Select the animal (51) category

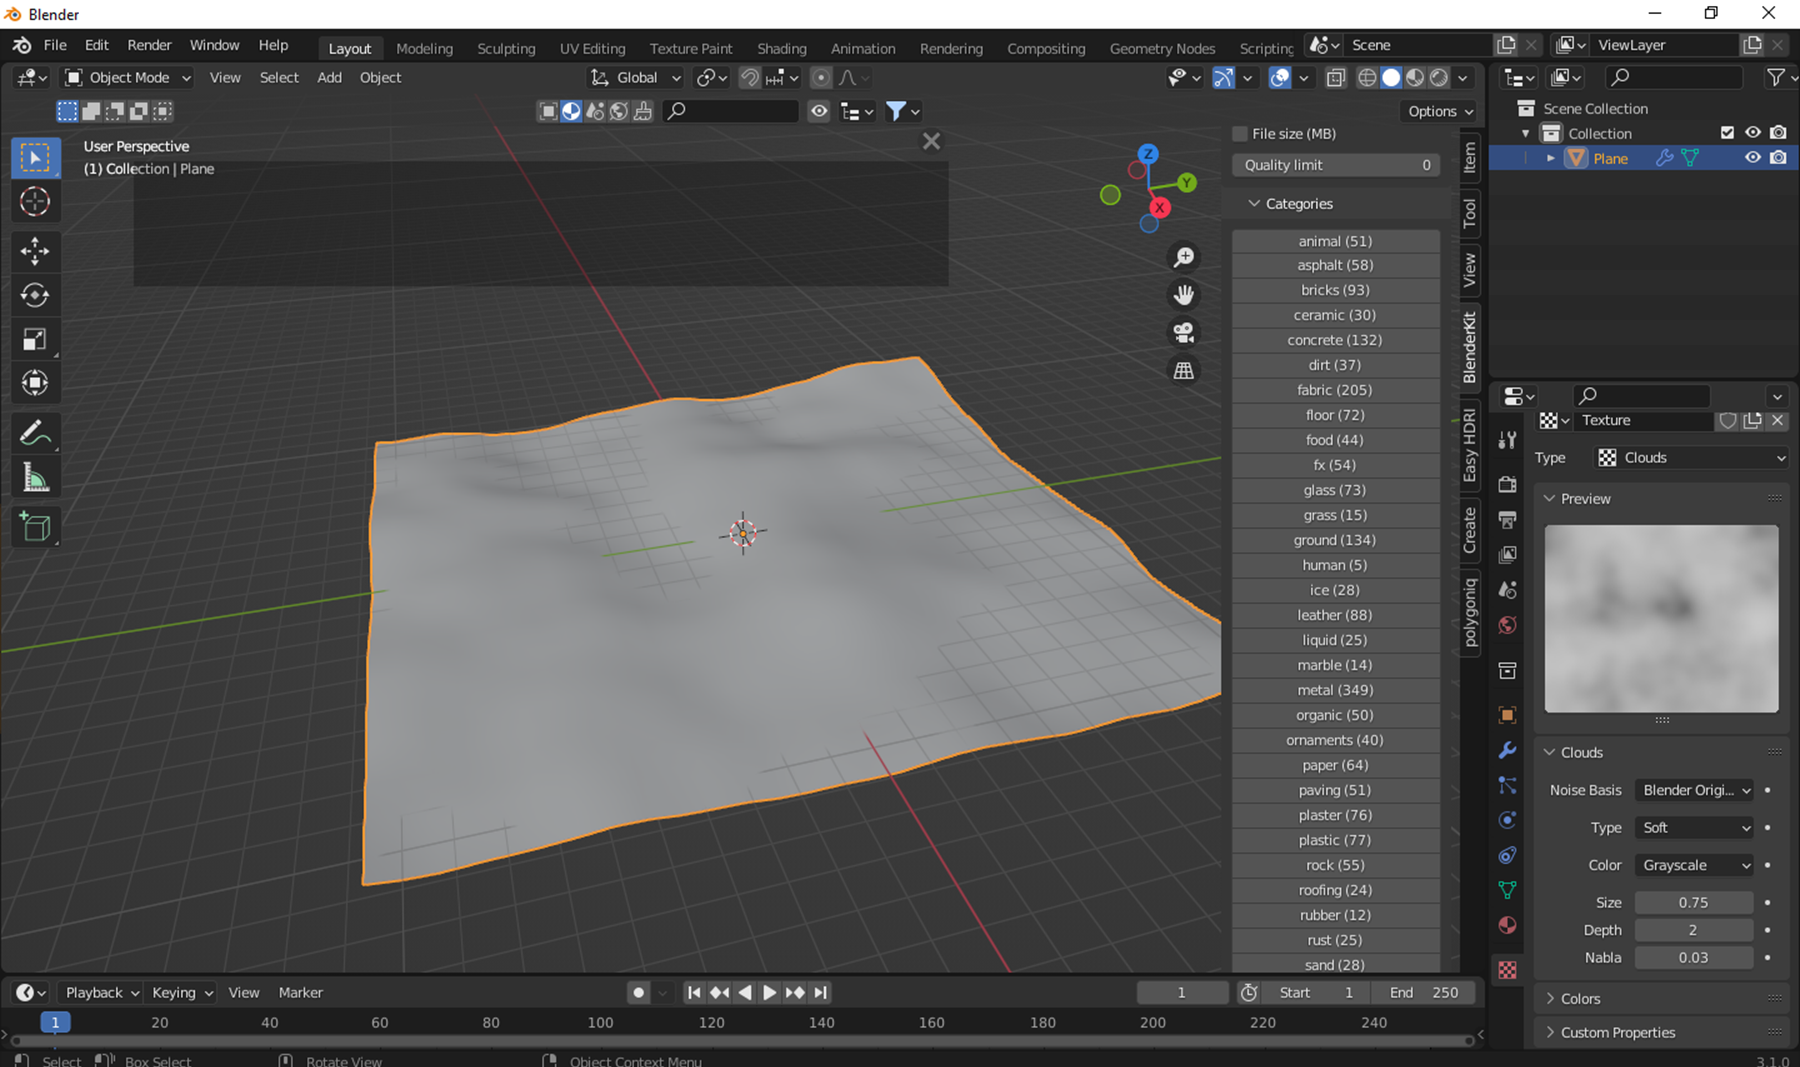click(x=1335, y=241)
